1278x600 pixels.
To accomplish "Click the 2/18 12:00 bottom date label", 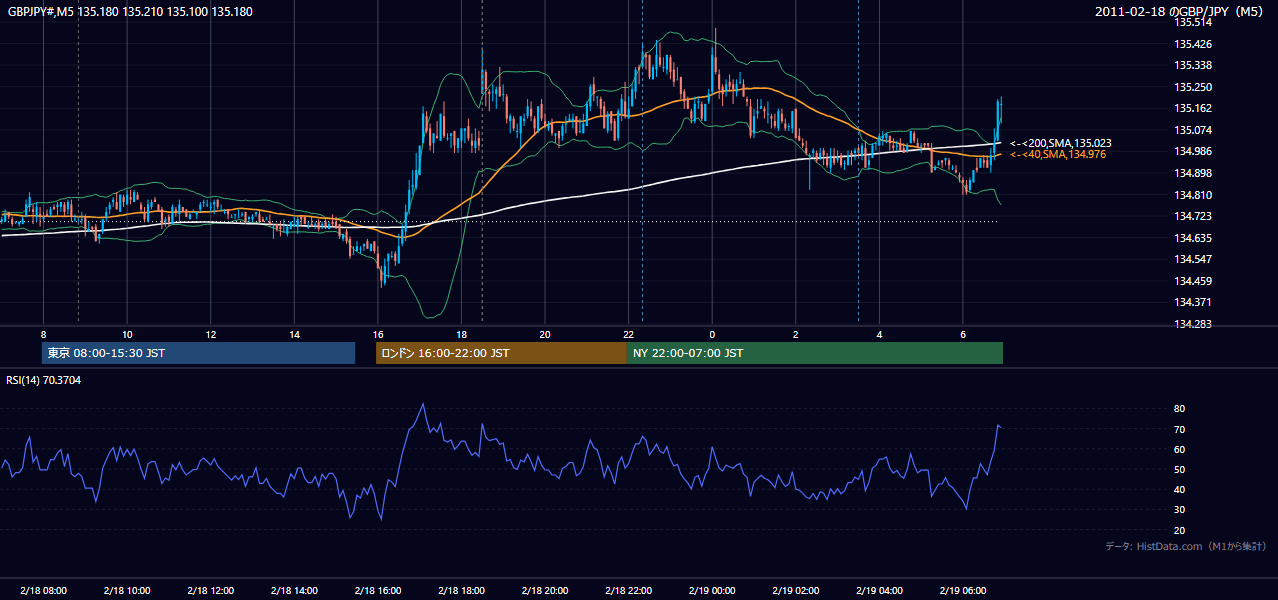I will 211,591.
